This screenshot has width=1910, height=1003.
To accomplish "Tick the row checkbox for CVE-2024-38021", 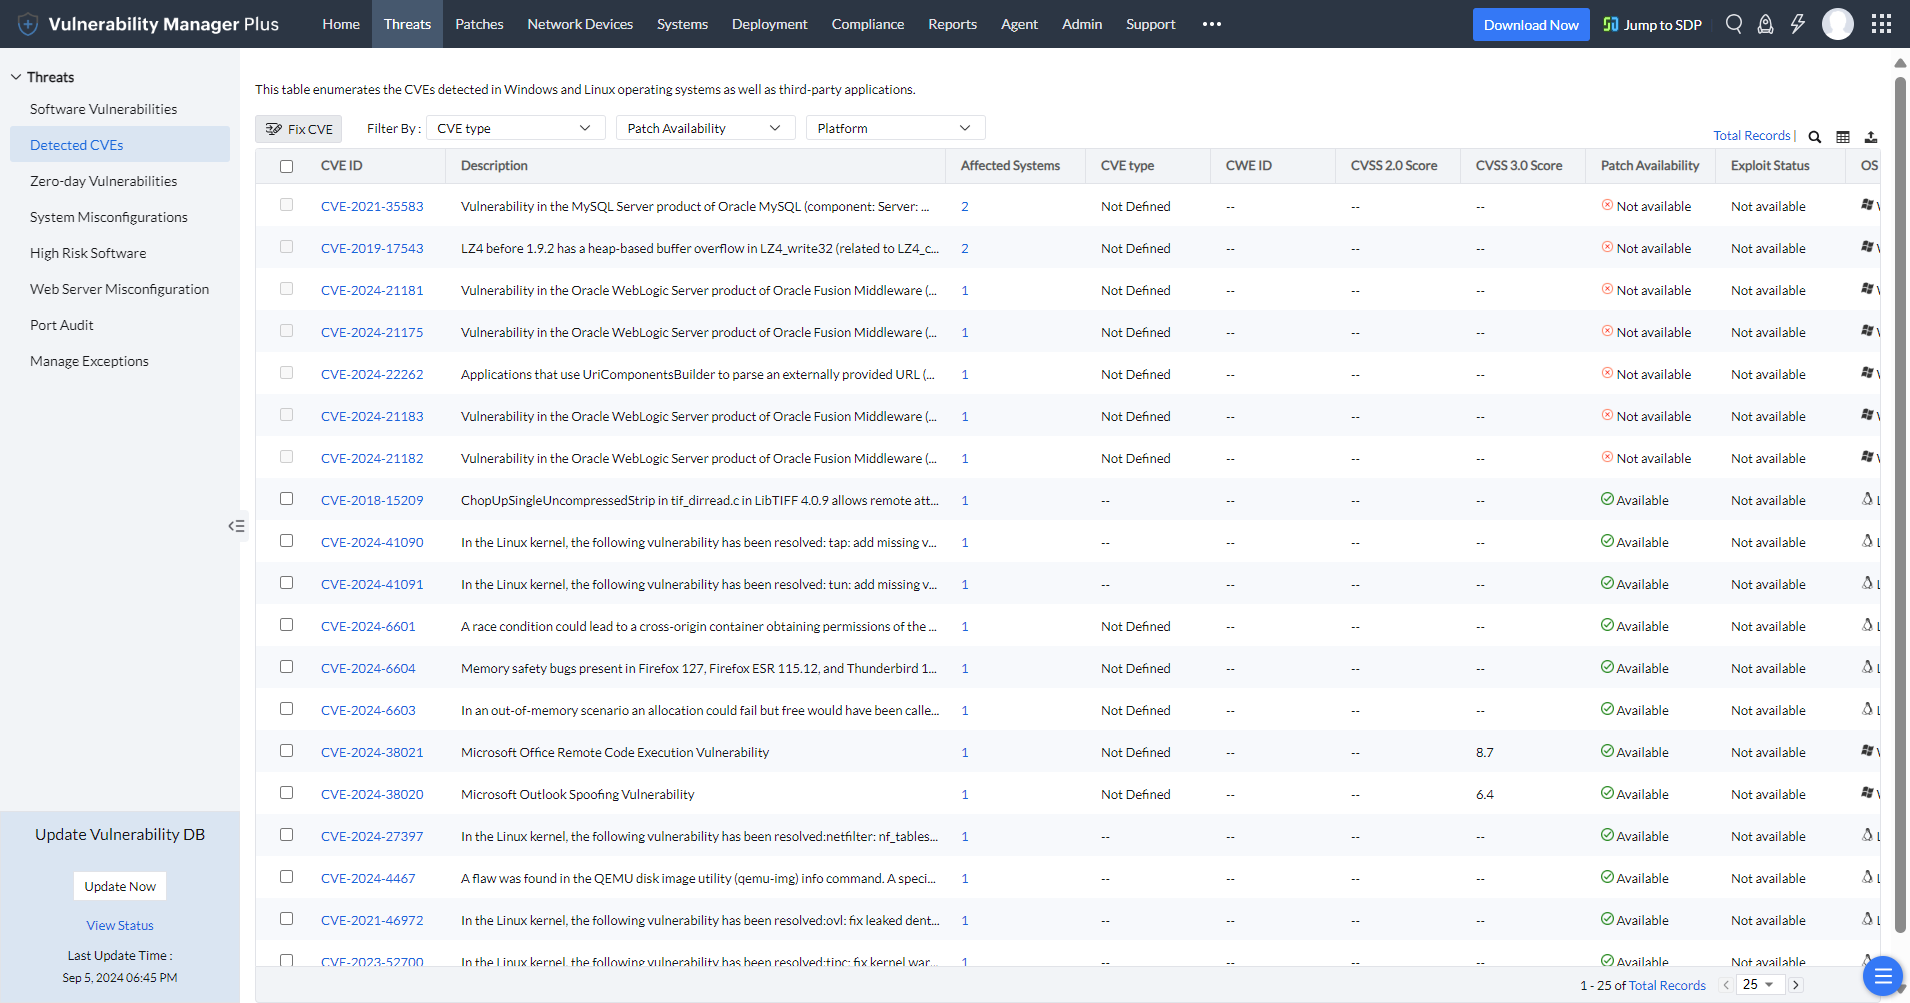I will (x=287, y=750).
